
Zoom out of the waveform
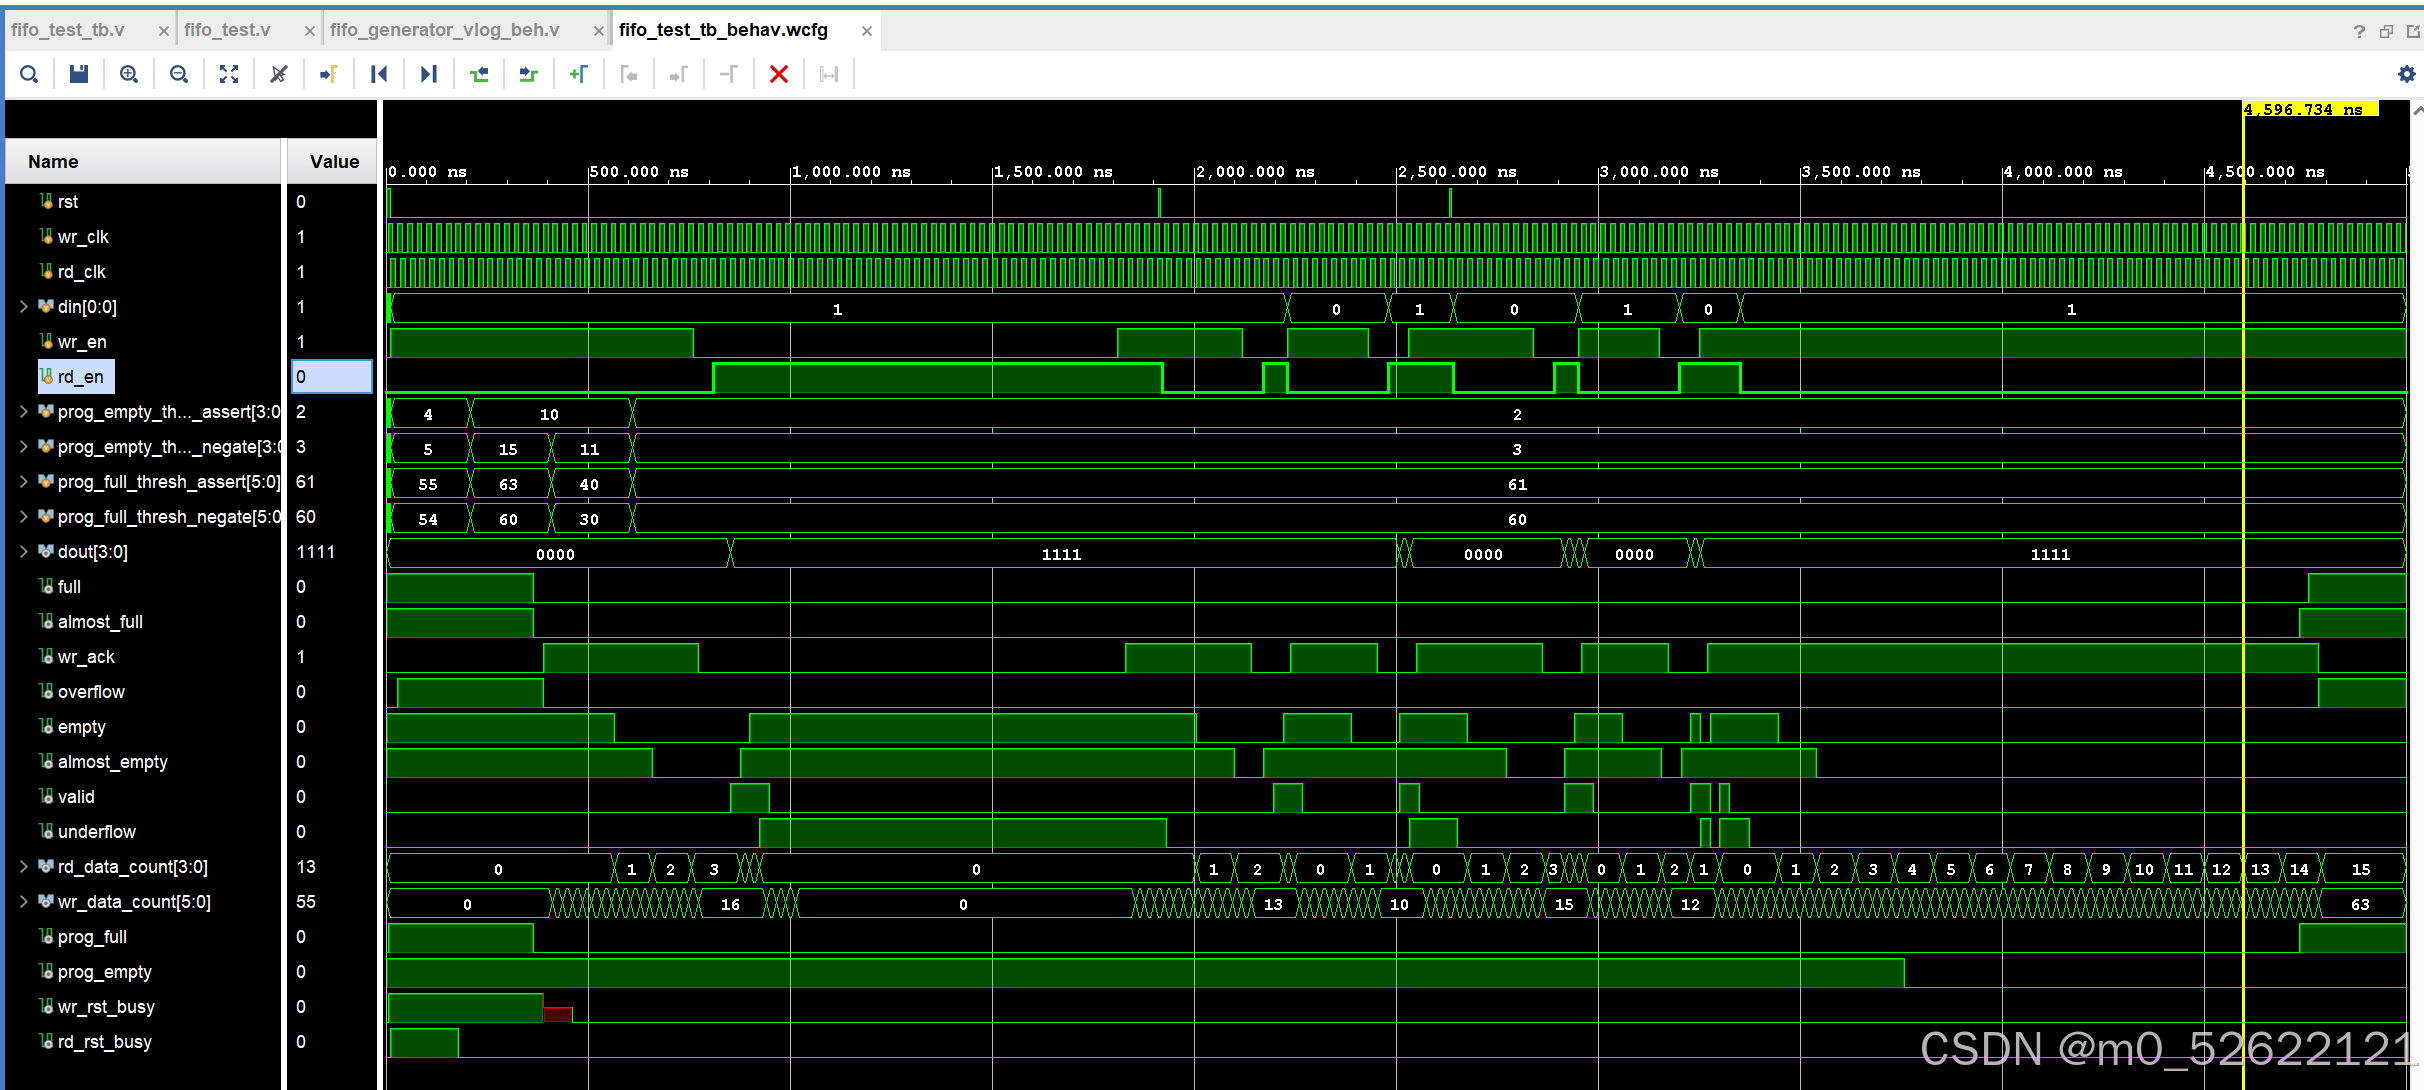(179, 74)
